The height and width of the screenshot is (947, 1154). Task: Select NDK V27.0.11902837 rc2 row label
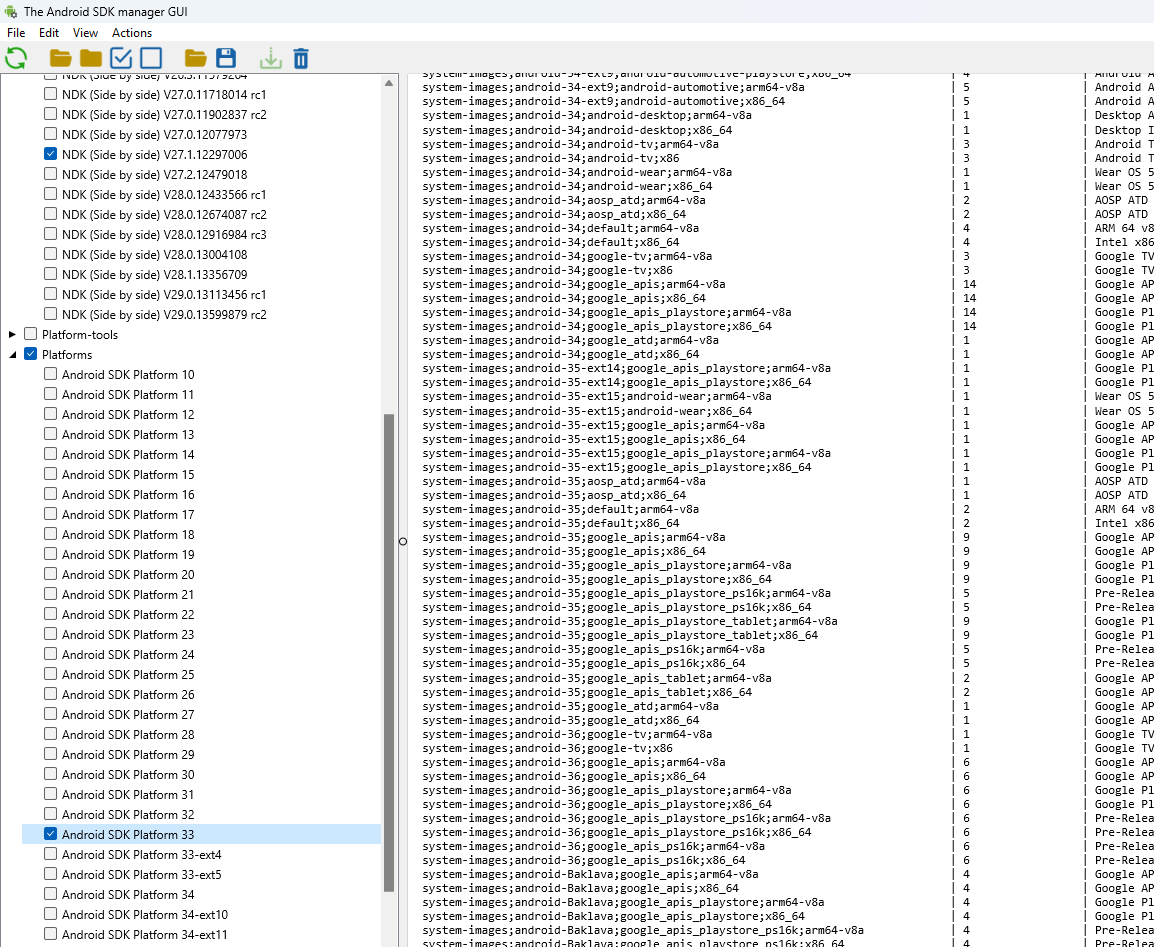click(x=164, y=114)
